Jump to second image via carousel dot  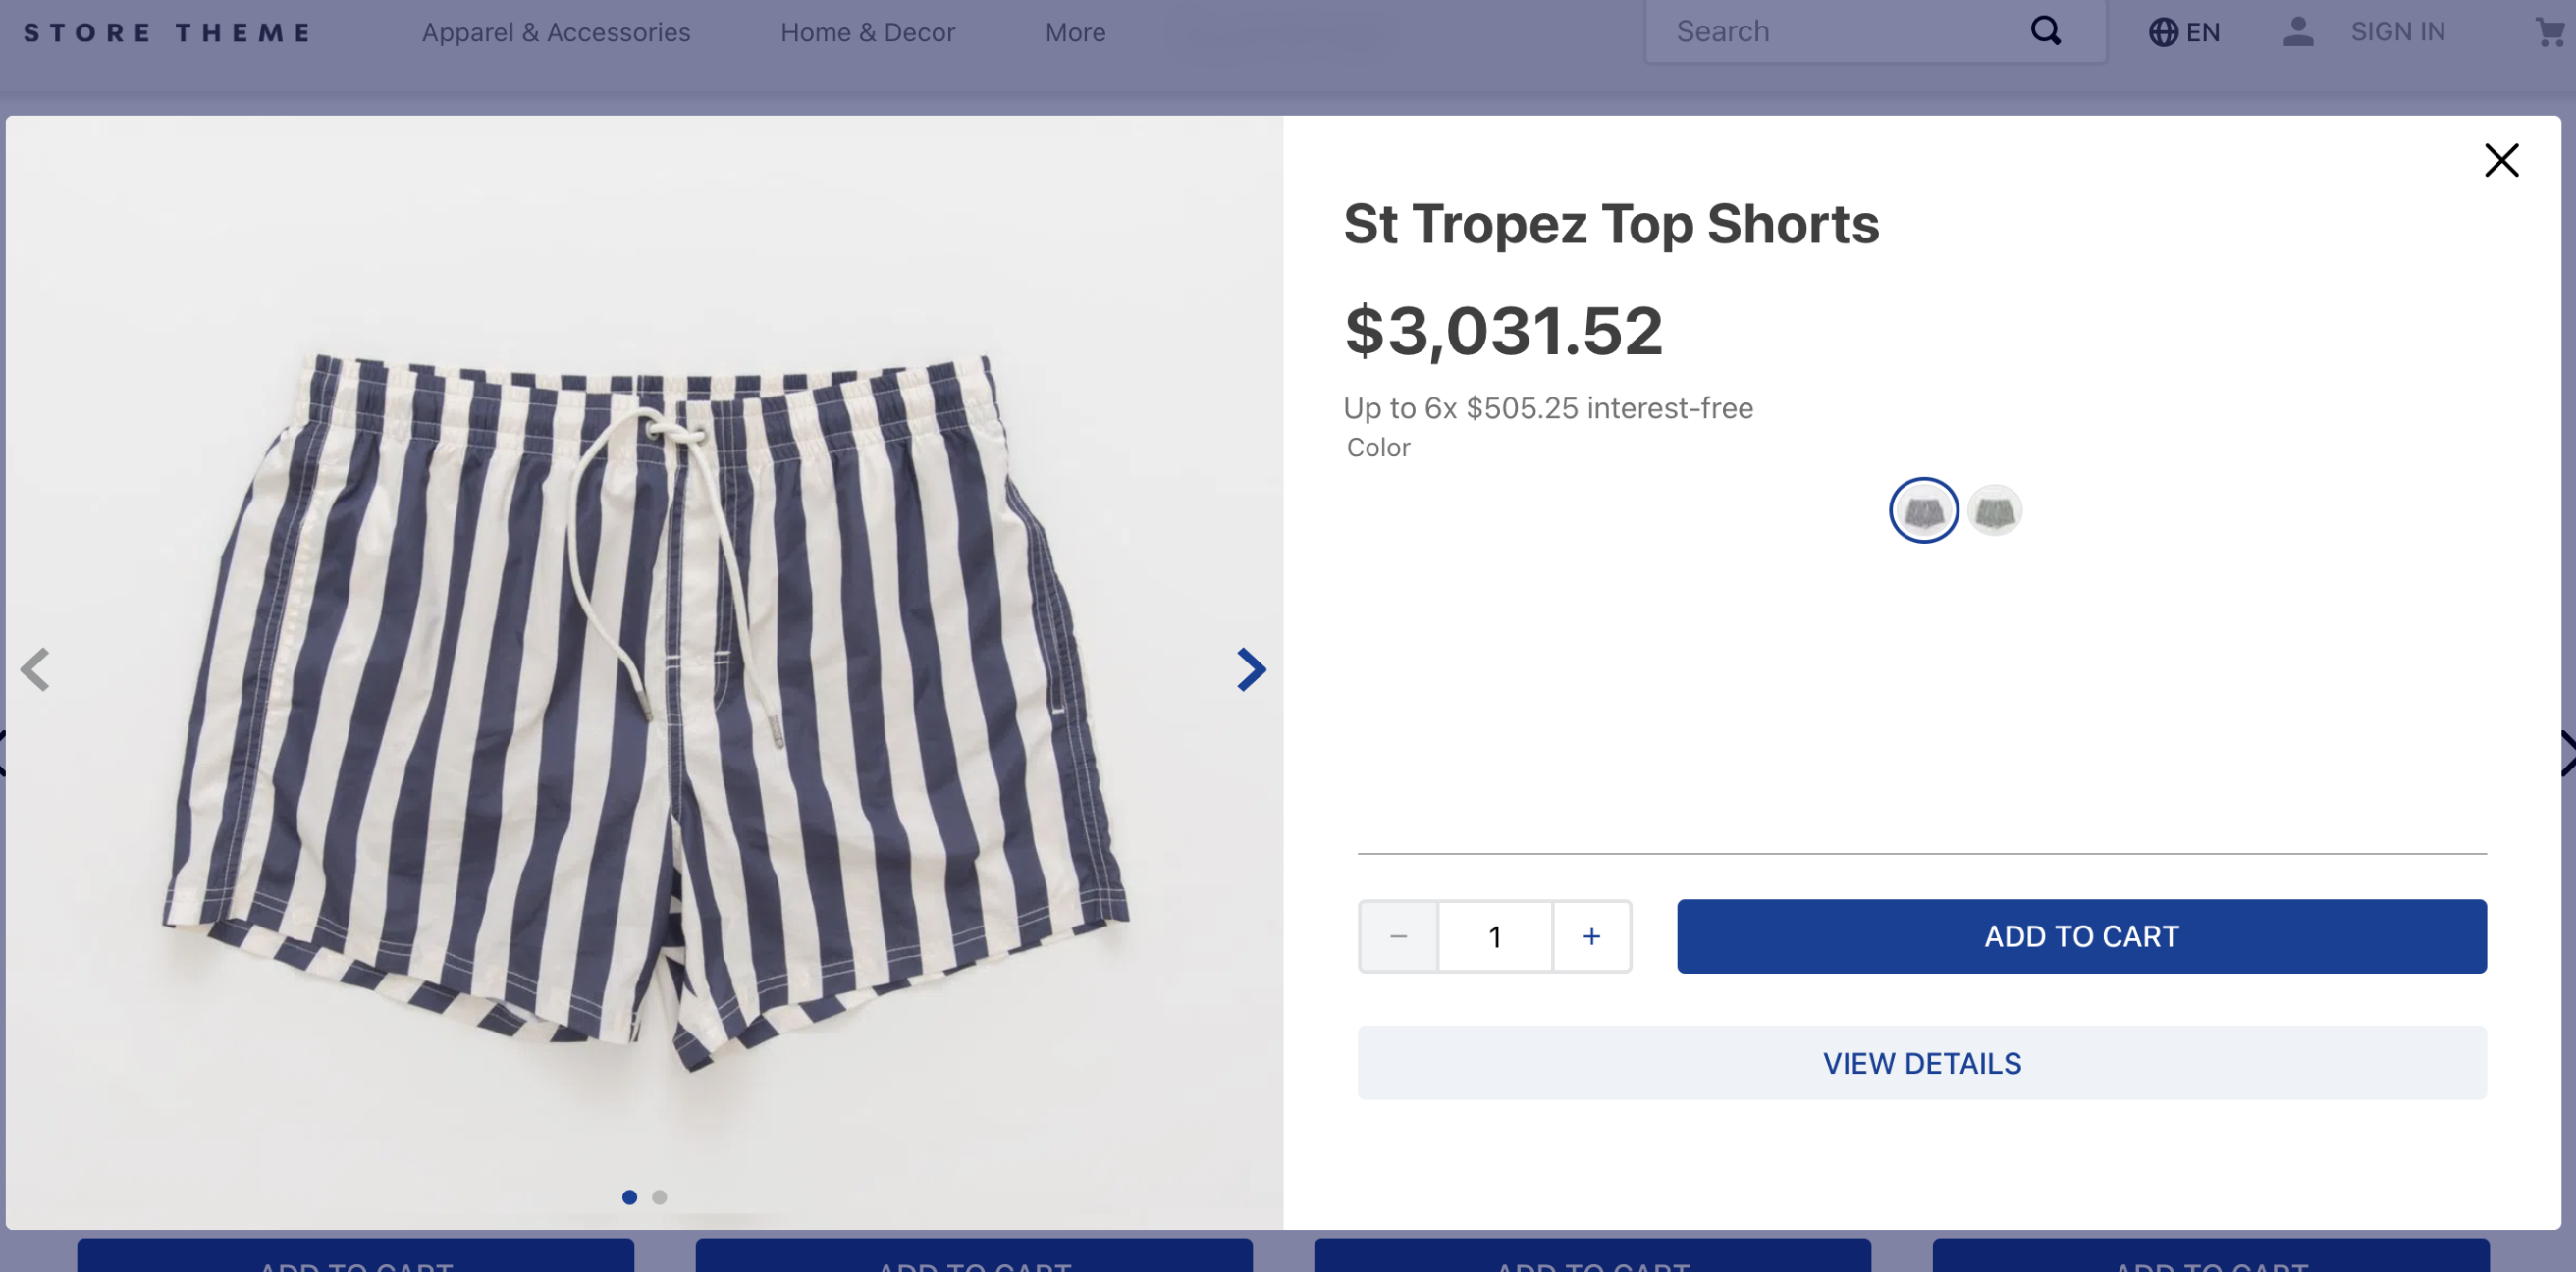tap(659, 1197)
